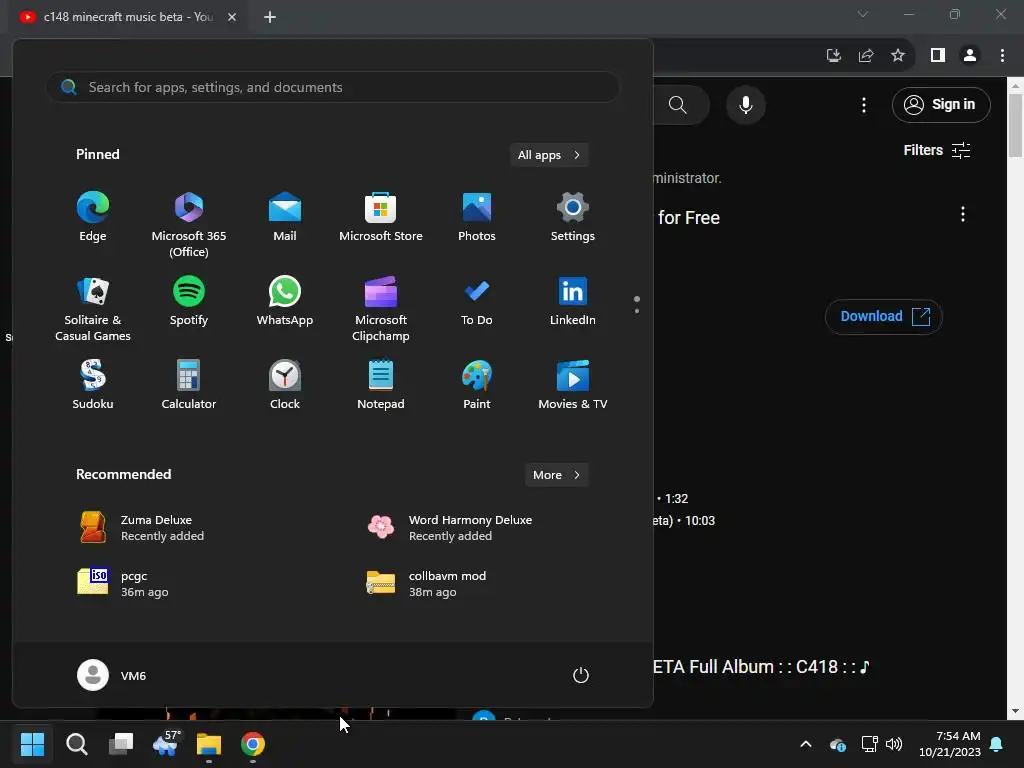1024x768 pixels.
Task: Launch Microsoft 365 (Office)
Action: click(x=189, y=225)
